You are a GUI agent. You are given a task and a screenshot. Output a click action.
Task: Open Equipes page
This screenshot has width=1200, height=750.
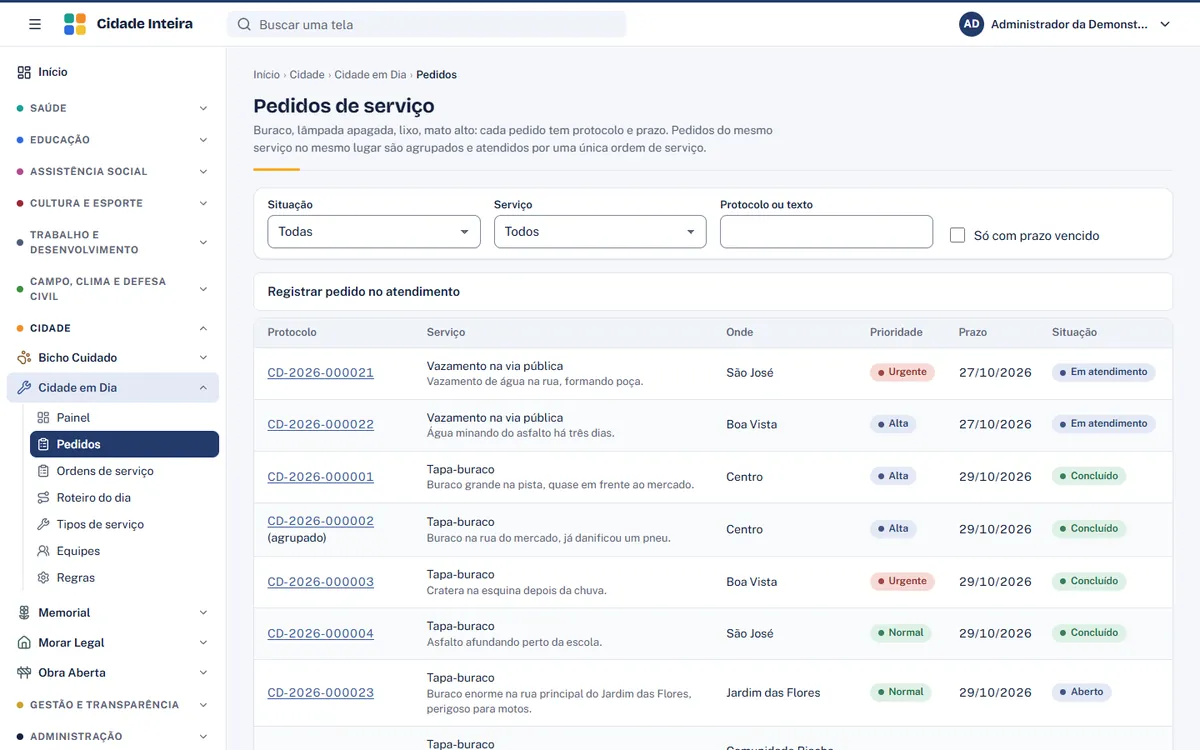click(x=124, y=551)
